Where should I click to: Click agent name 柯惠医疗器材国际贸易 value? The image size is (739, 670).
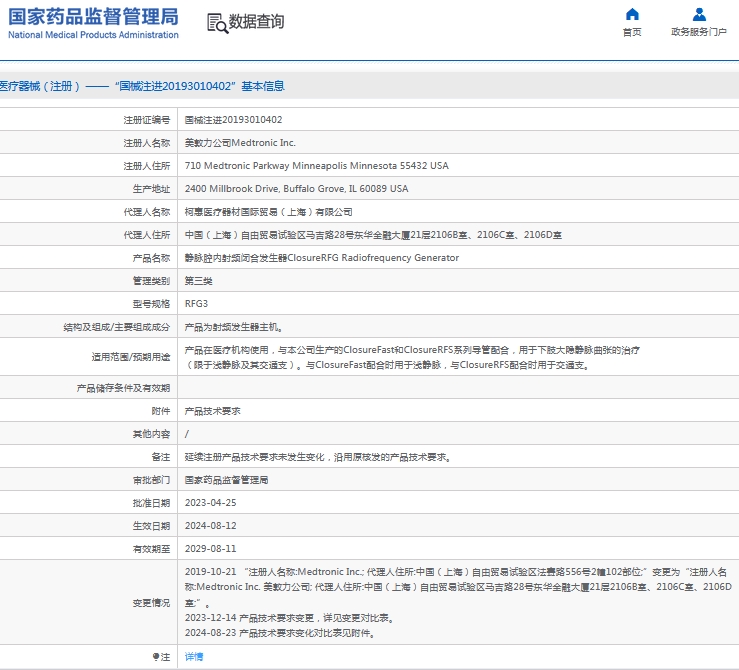(268, 212)
